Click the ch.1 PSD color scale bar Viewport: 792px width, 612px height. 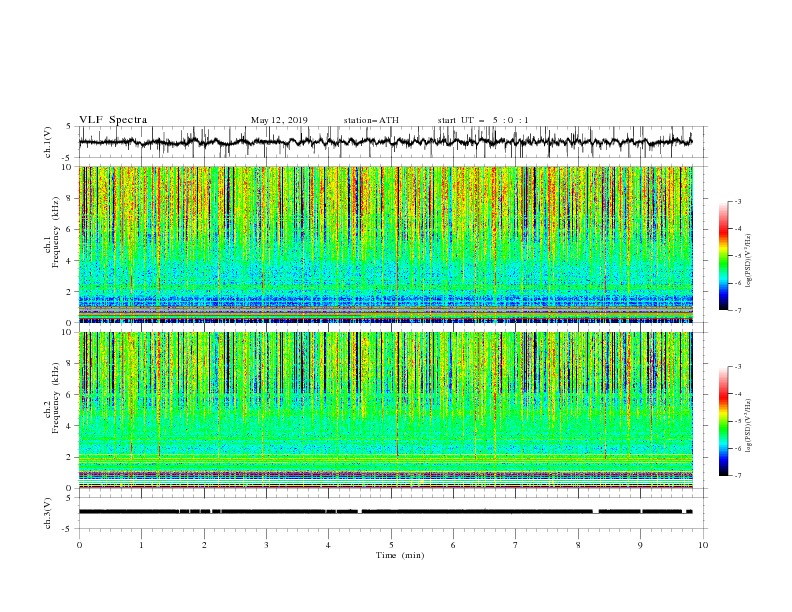click(723, 256)
